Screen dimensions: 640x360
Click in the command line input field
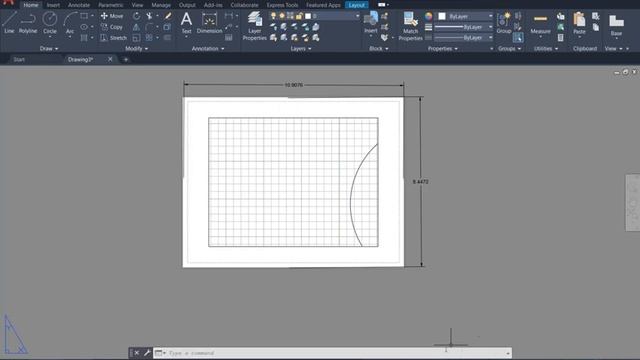337,353
